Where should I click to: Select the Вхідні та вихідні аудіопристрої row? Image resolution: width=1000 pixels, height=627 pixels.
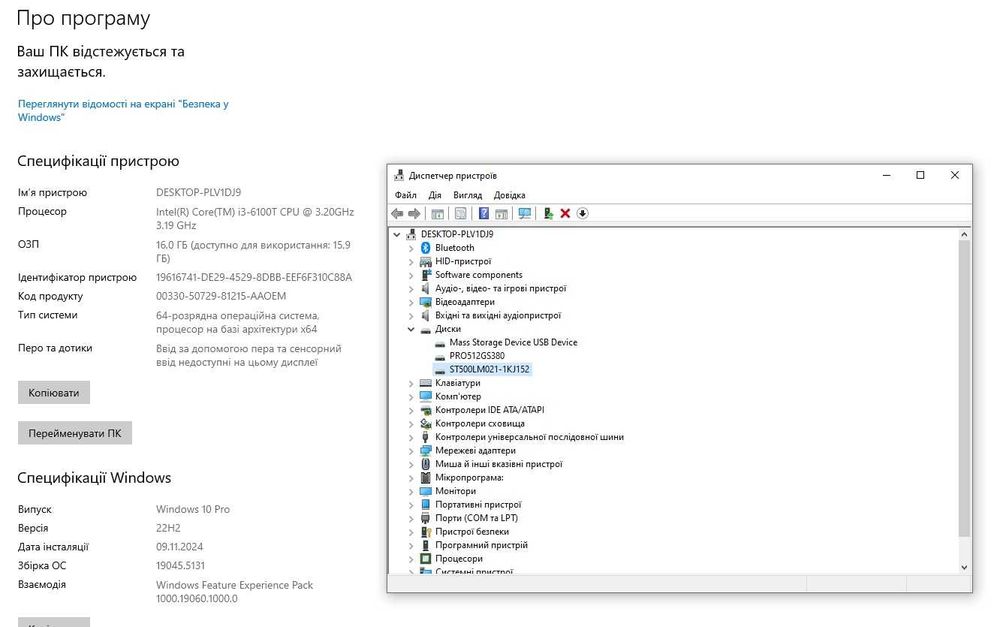pyautogui.click(x=498, y=315)
